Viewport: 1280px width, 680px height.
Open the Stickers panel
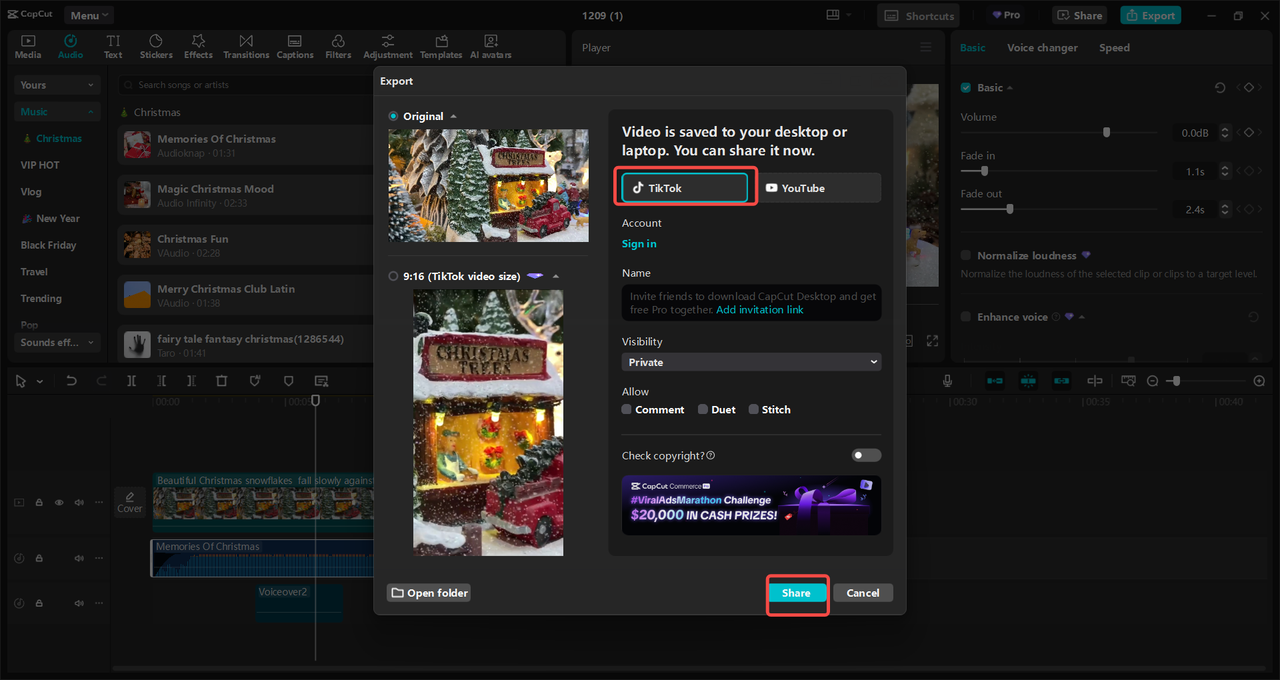point(156,47)
